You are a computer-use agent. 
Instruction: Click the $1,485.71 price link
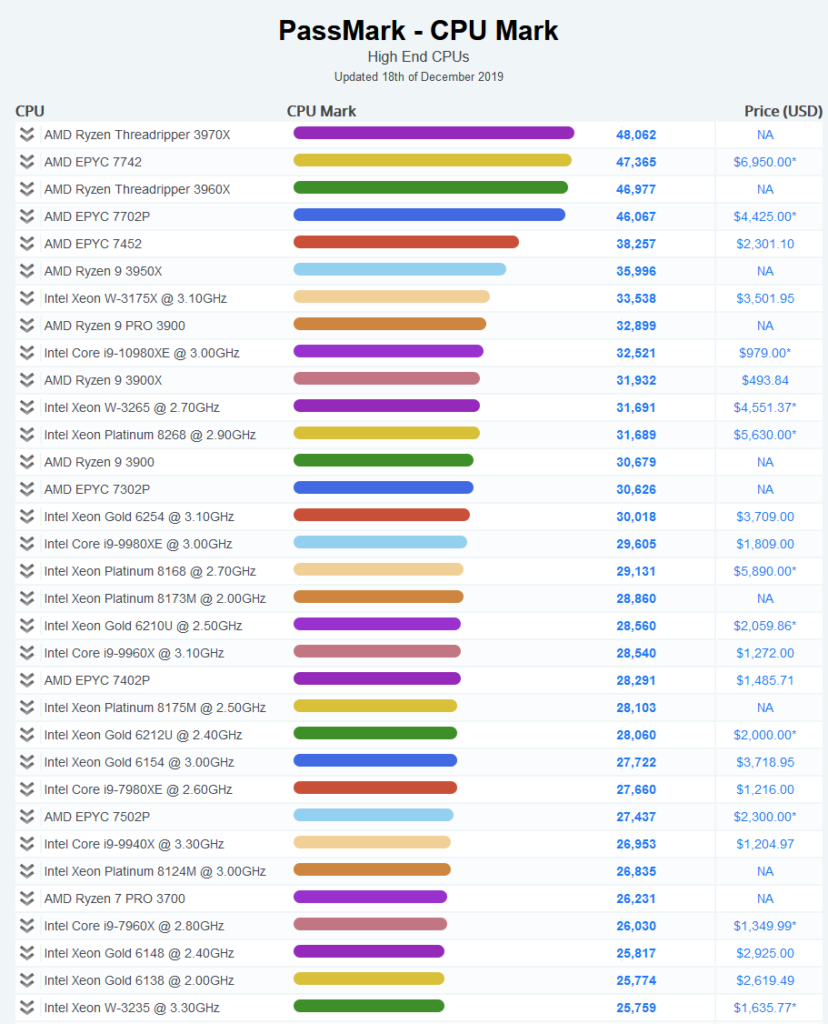[x=765, y=680]
